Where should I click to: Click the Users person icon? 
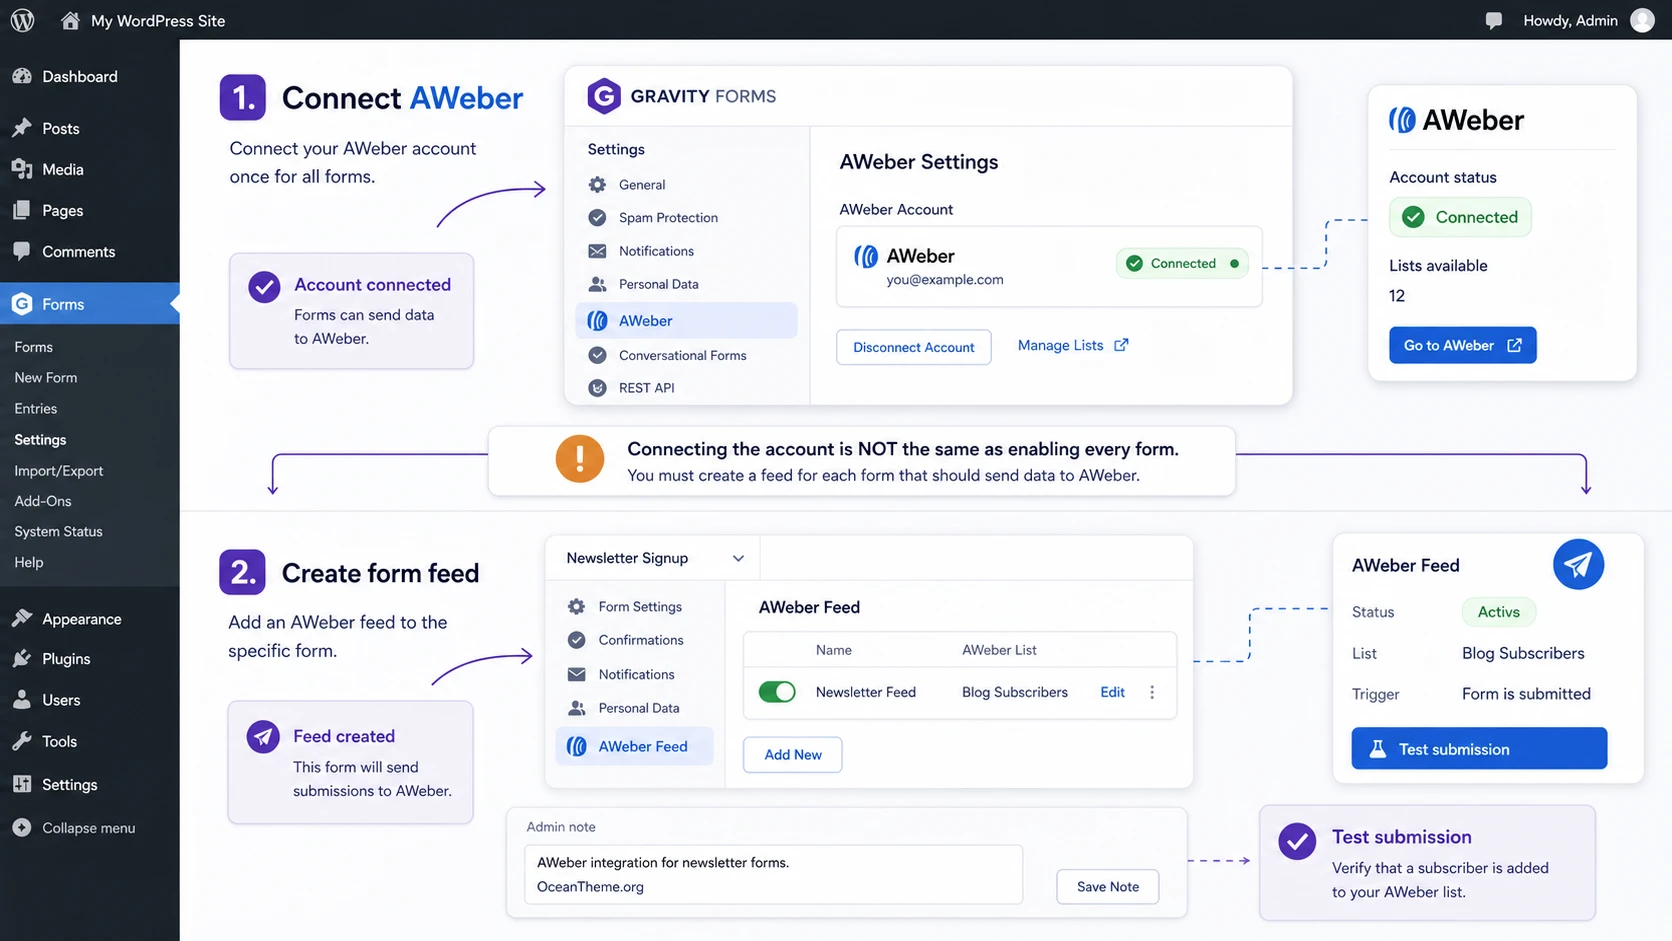[x=22, y=700]
